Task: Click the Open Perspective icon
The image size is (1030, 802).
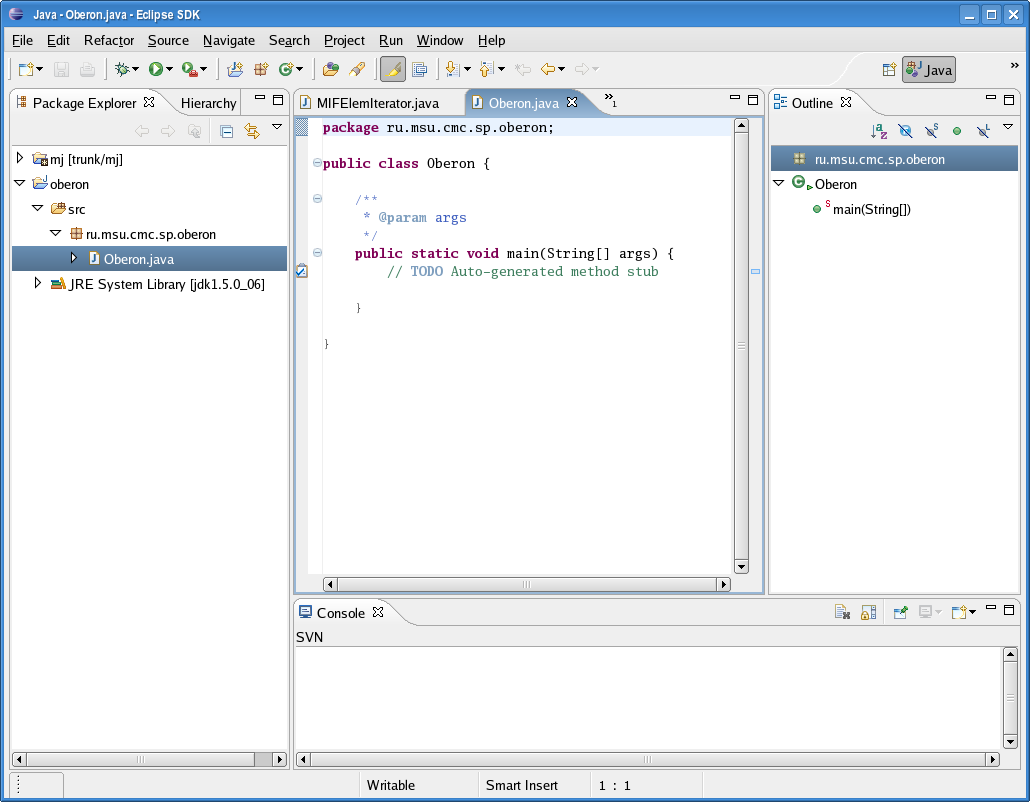Action: pos(888,69)
